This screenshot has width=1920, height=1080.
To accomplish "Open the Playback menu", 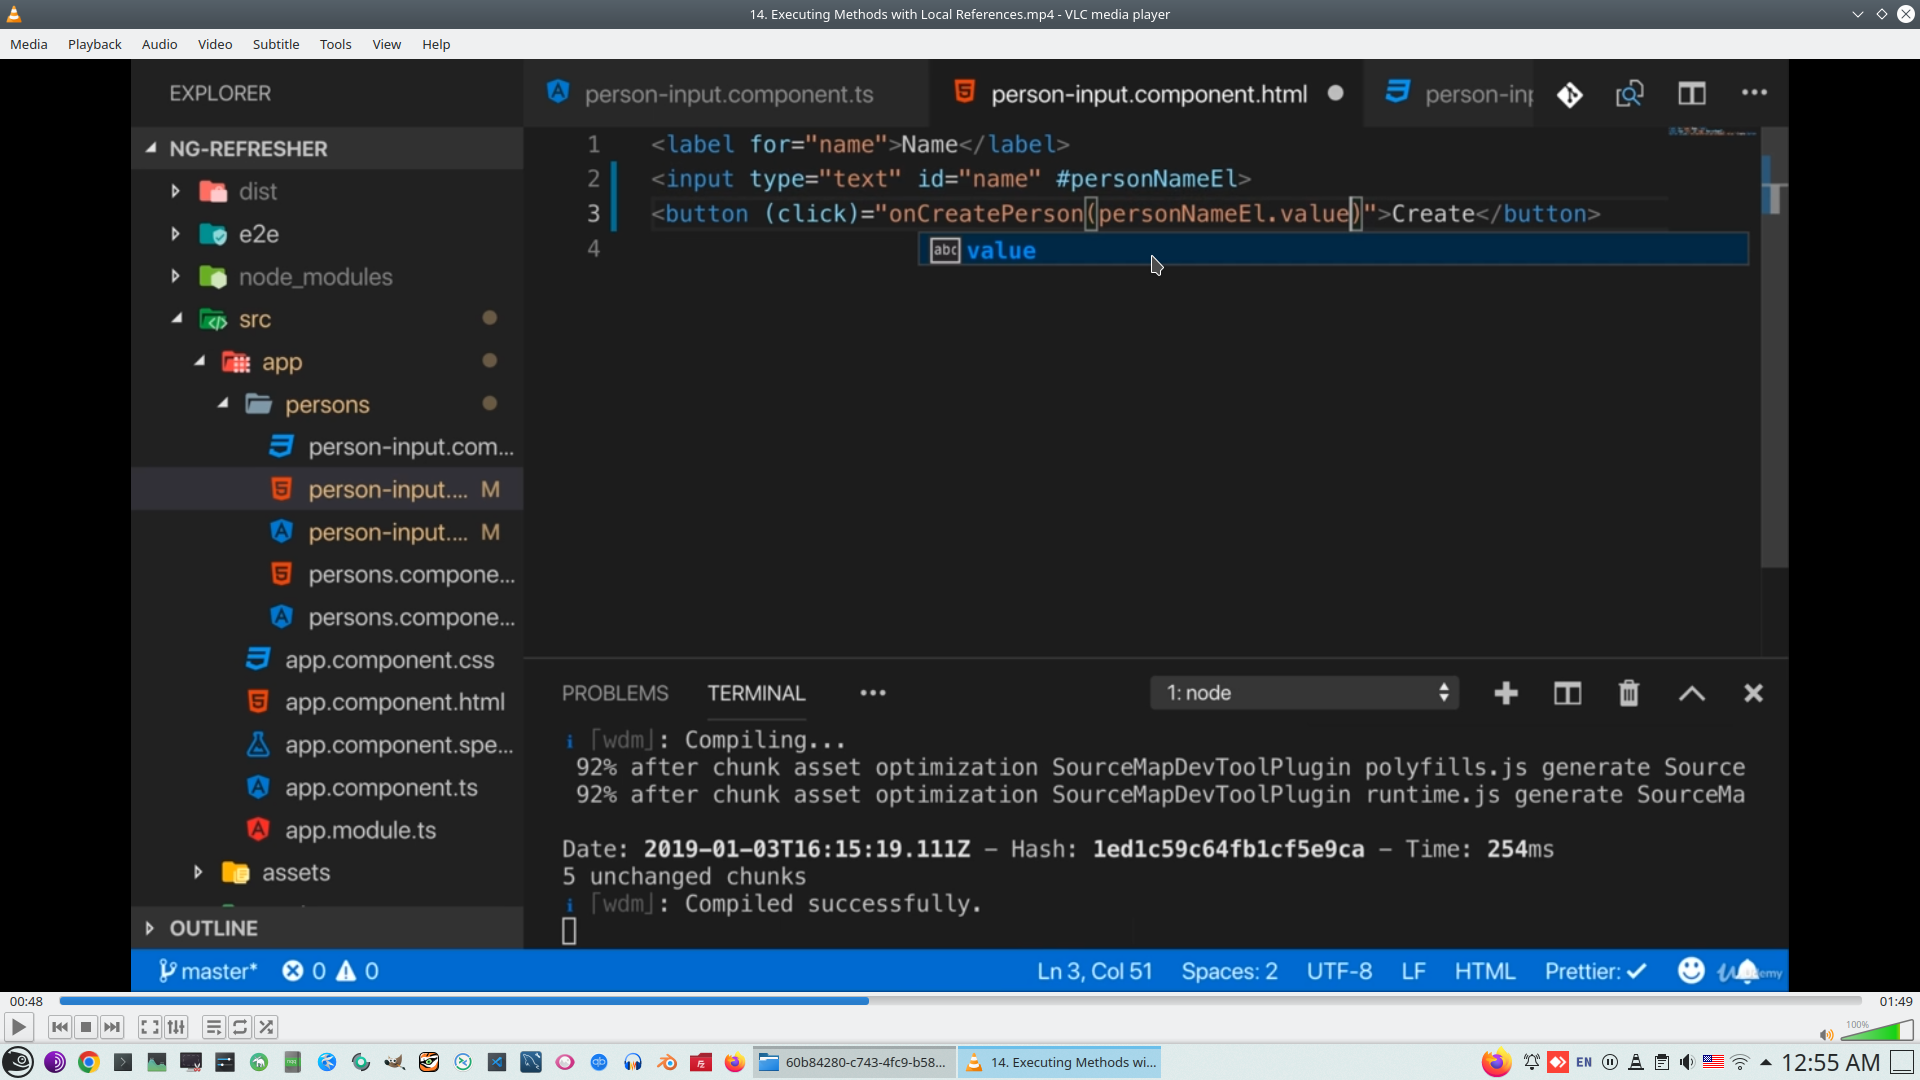I will [x=94, y=44].
